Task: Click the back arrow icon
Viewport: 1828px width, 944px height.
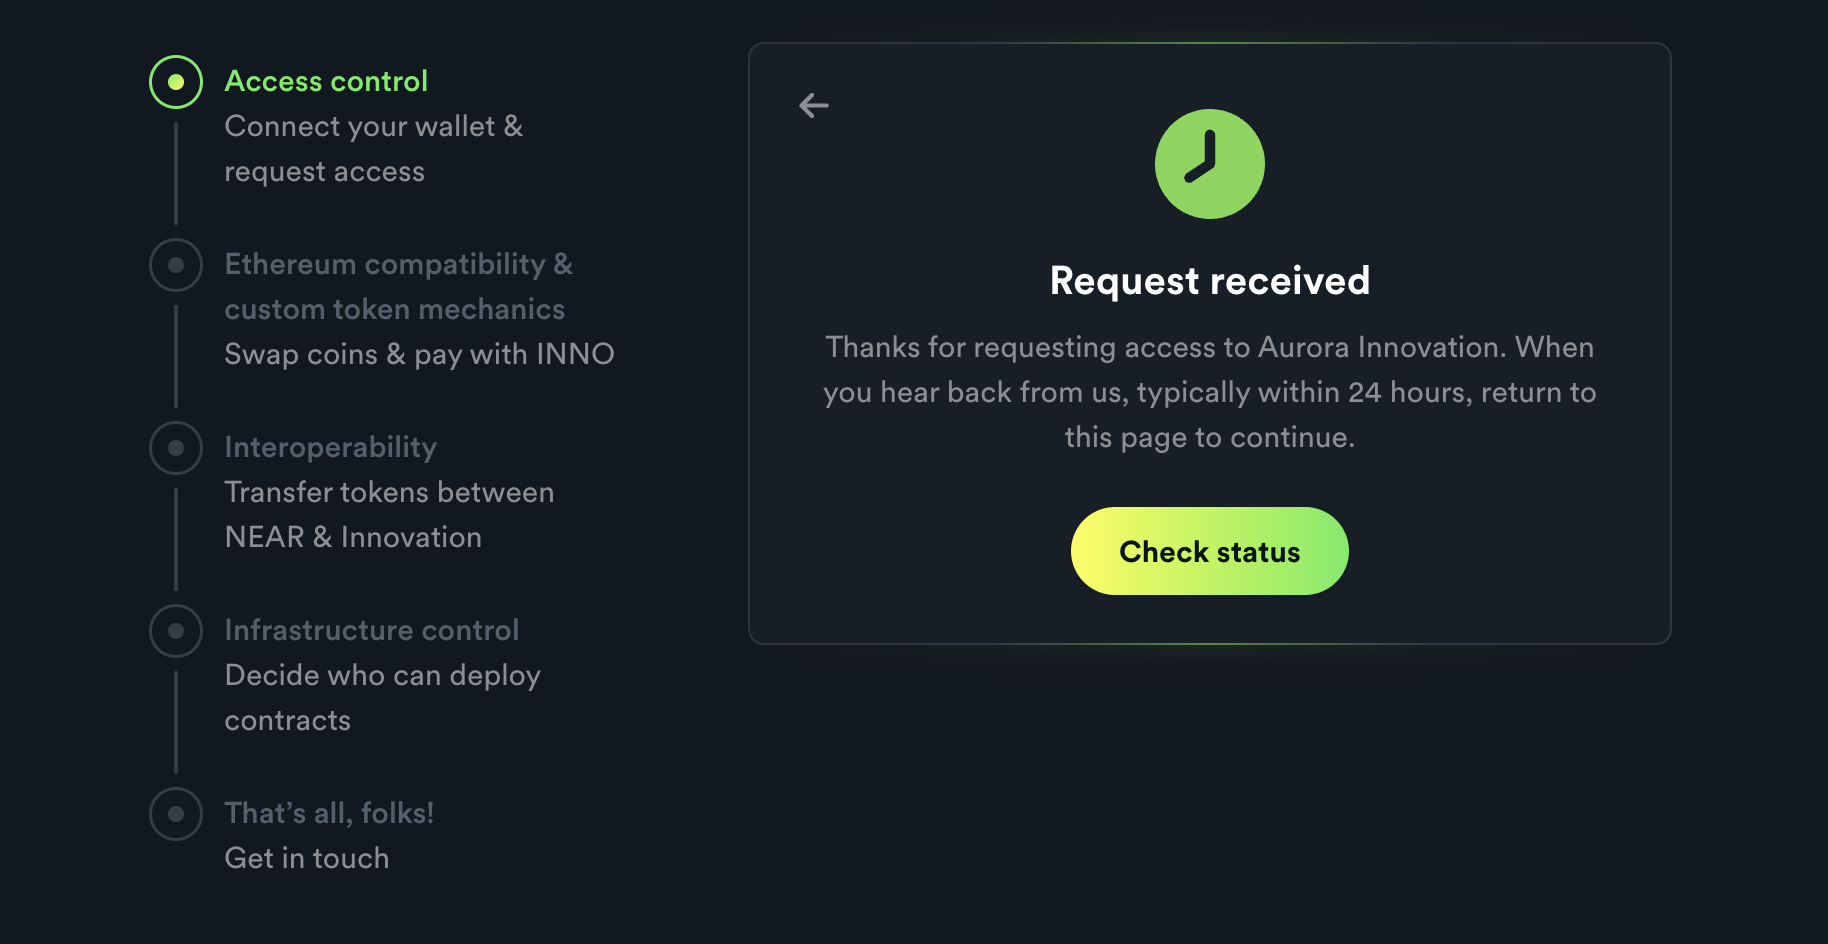Action: 814,105
